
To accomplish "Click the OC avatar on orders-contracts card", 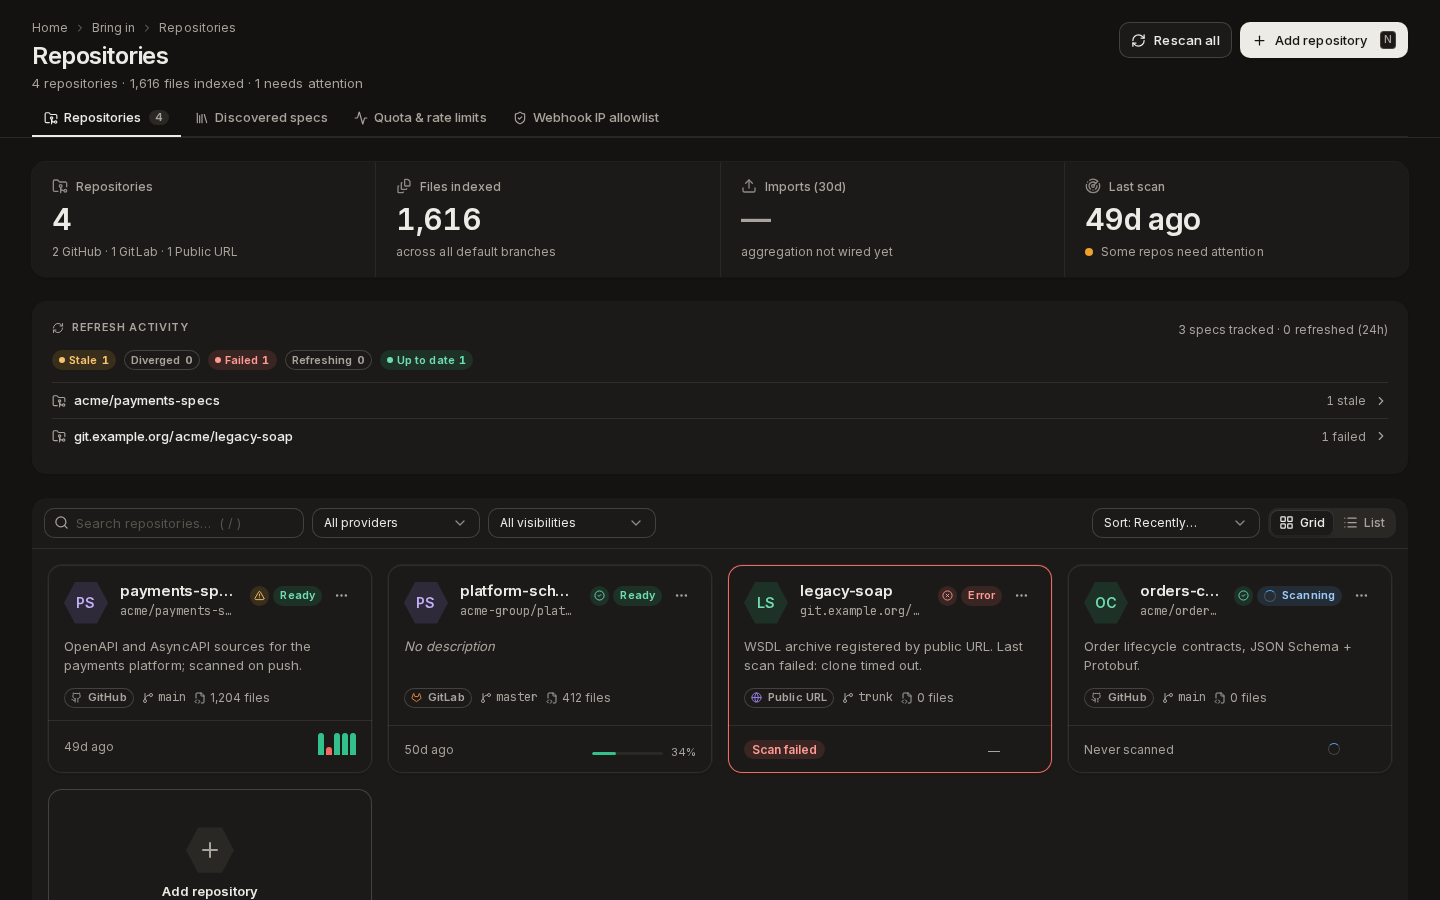I will 1105,603.
